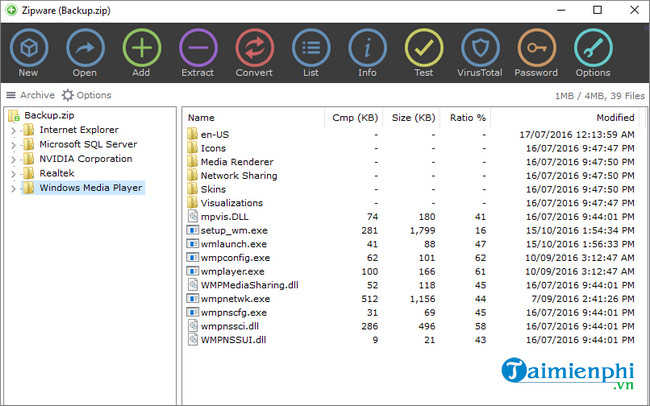Select the wmpnssci.dll file

(x=410, y=326)
